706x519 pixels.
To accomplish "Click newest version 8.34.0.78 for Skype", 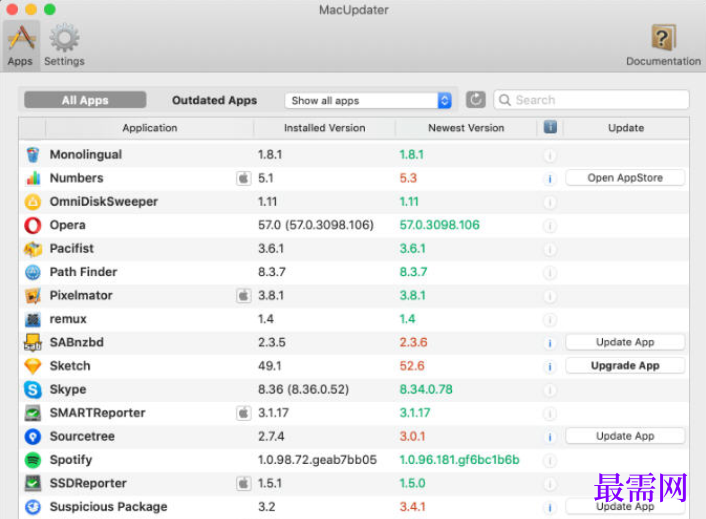I will pyautogui.click(x=426, y=389).
